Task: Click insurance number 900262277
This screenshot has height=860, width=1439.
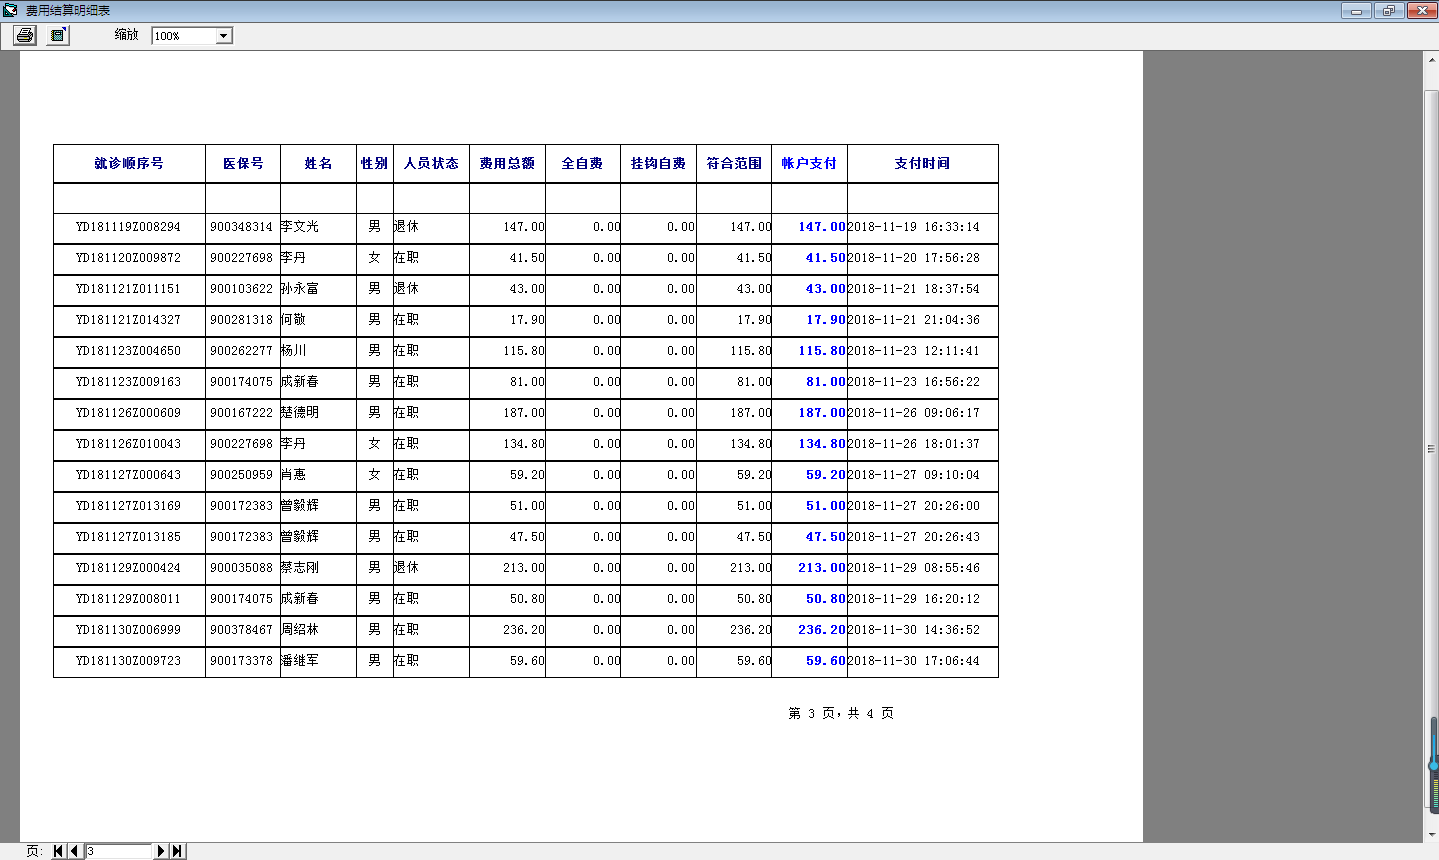Action: (x=241, y=351)
